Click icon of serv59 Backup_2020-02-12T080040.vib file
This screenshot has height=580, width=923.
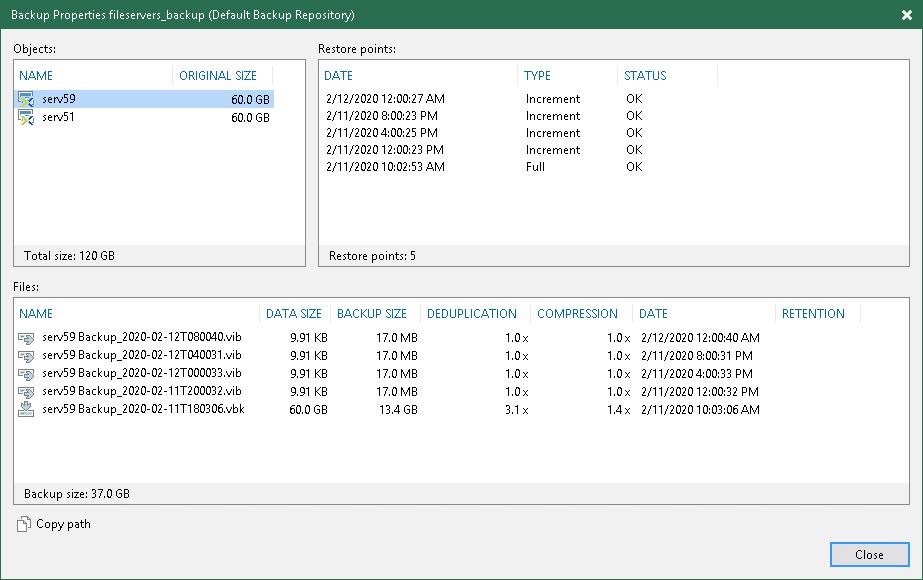[x=27, y=338]
